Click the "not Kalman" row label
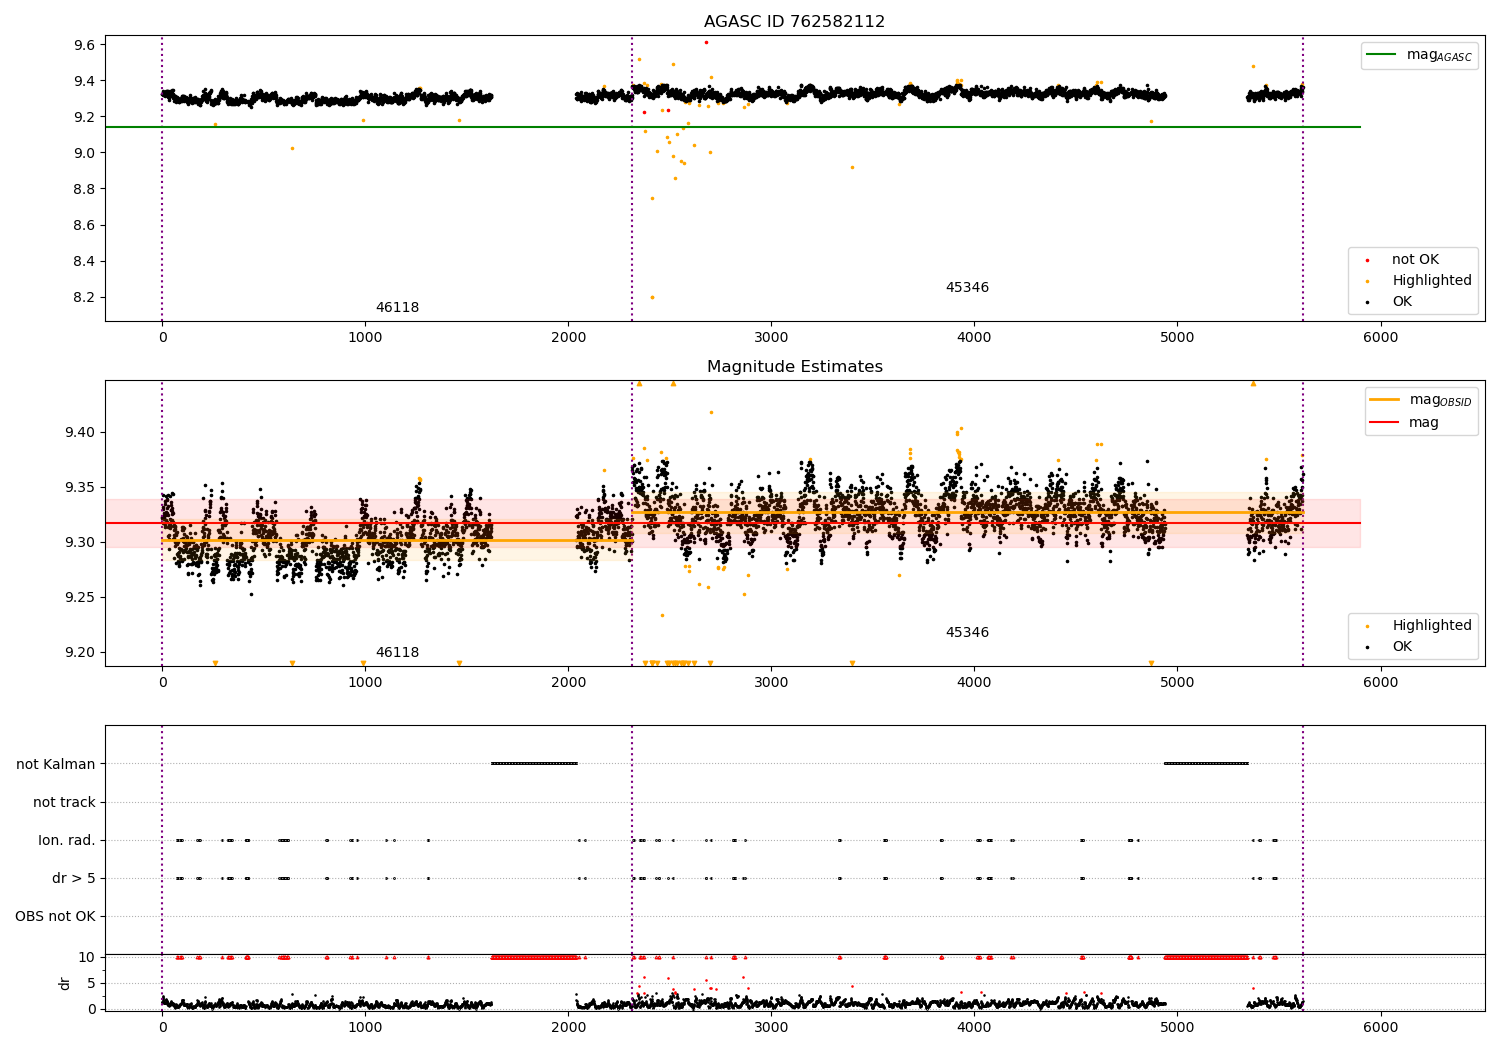 tap(56, 765)
